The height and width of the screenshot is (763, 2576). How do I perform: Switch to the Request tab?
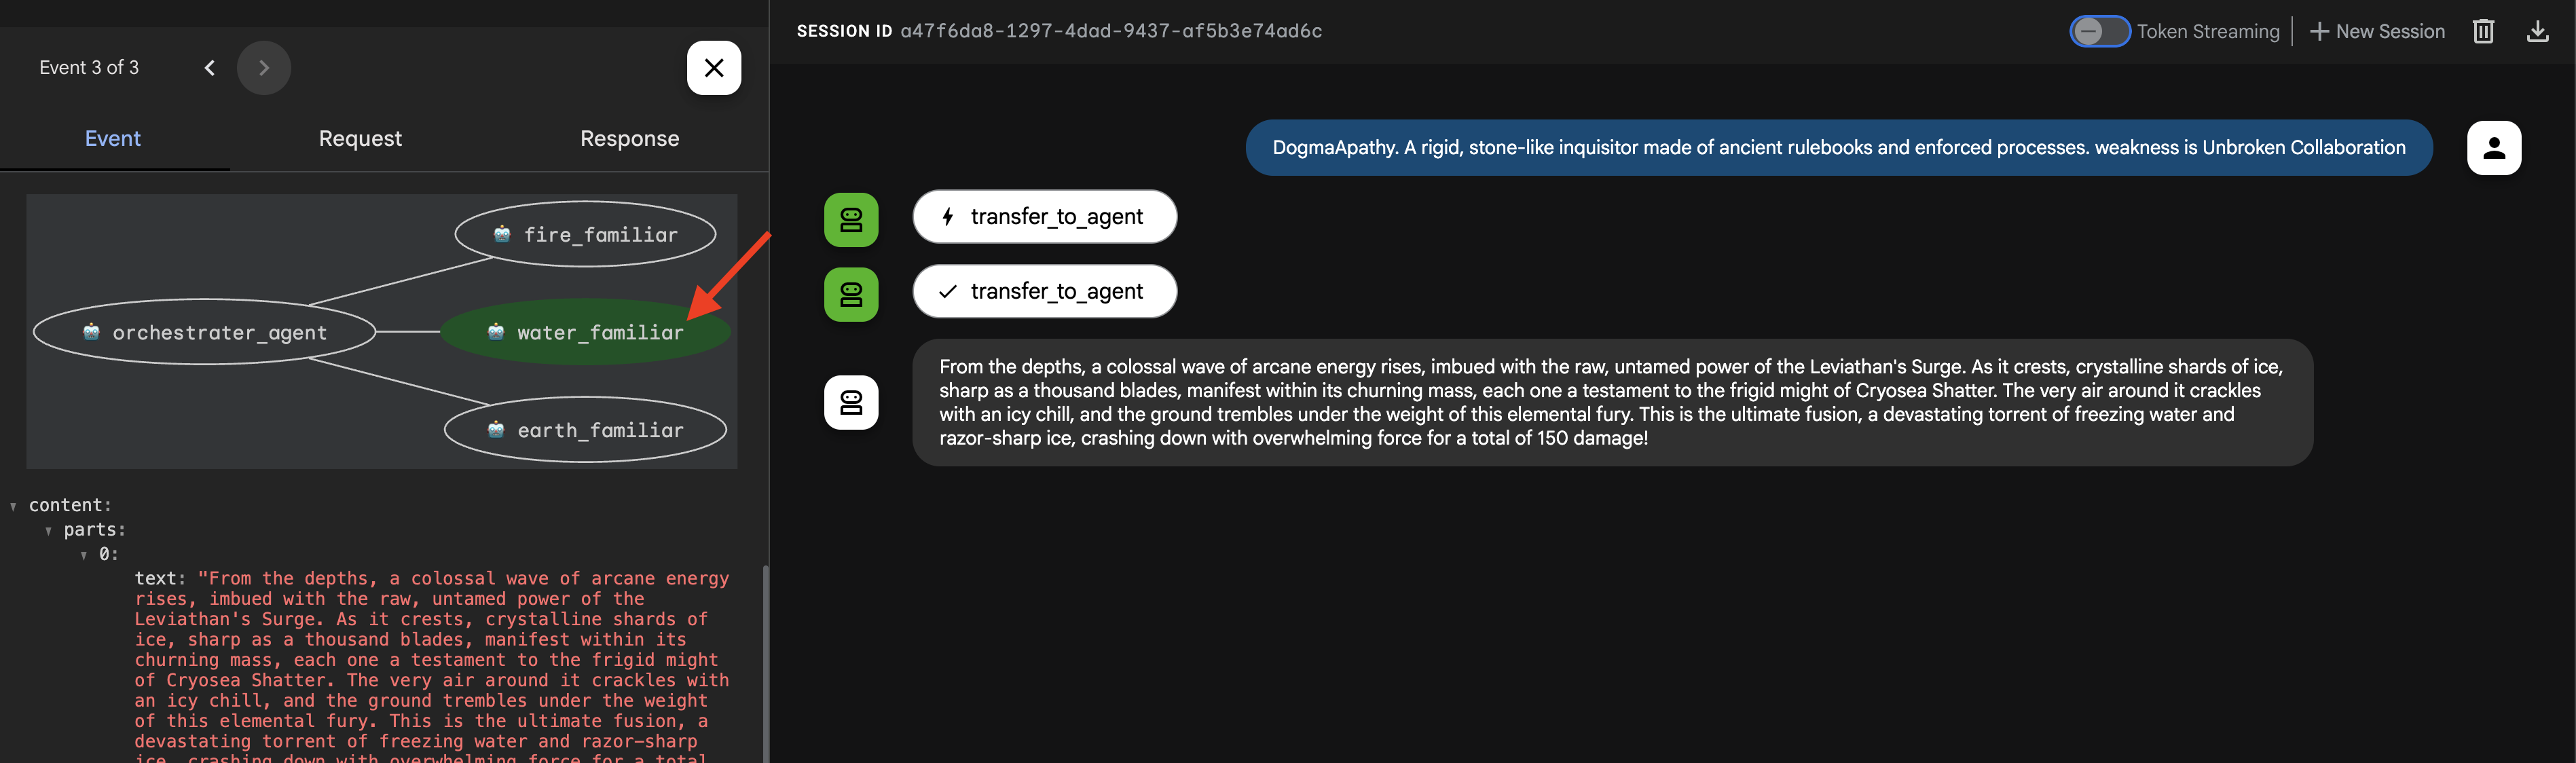point(360,139)
